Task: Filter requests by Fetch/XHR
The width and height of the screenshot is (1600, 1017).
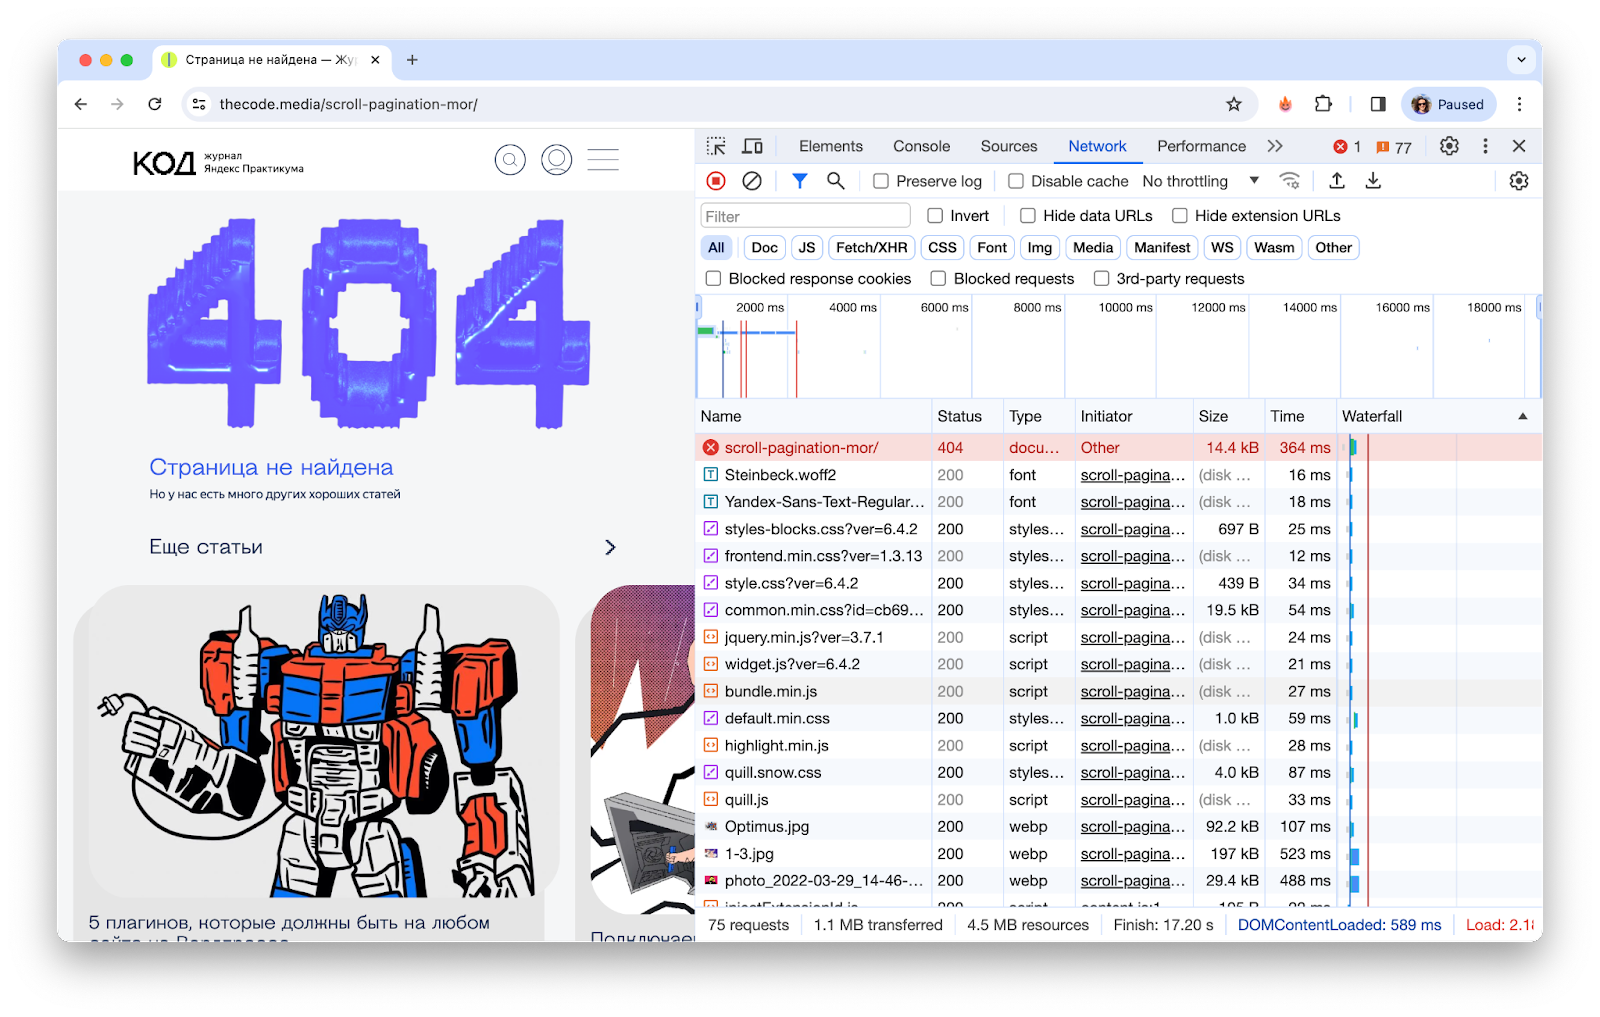Action: pyautogui.click(x=871, y=248)
